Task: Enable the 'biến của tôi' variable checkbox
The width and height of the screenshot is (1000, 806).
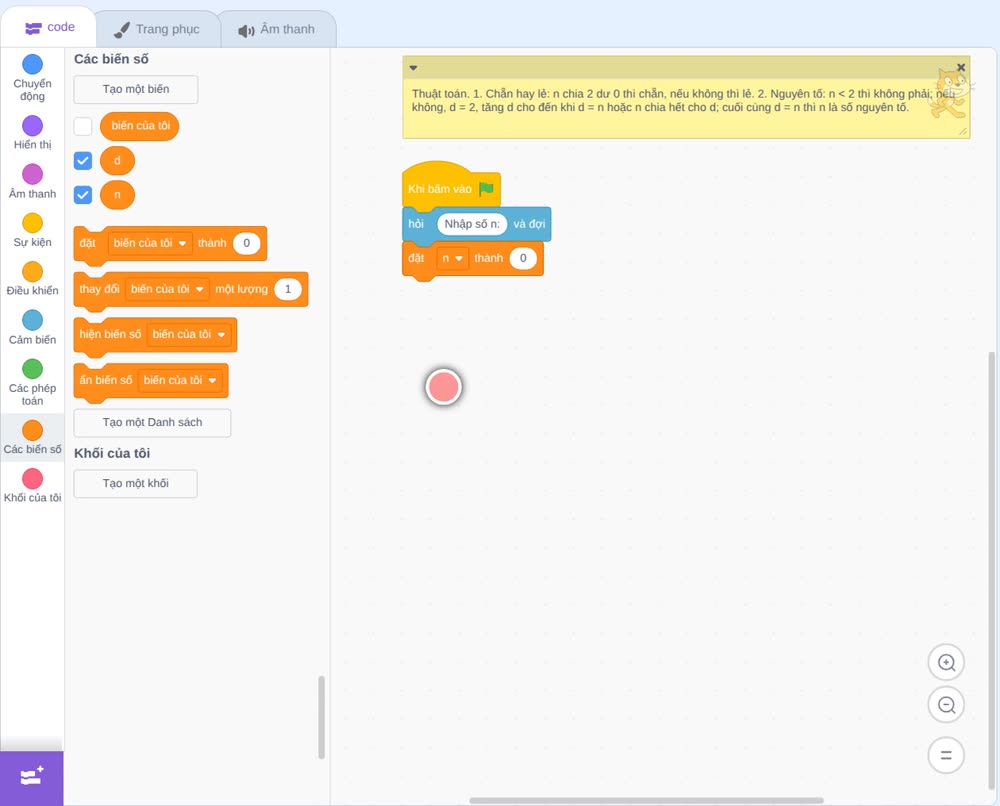Action: click(x=83, y=126)
